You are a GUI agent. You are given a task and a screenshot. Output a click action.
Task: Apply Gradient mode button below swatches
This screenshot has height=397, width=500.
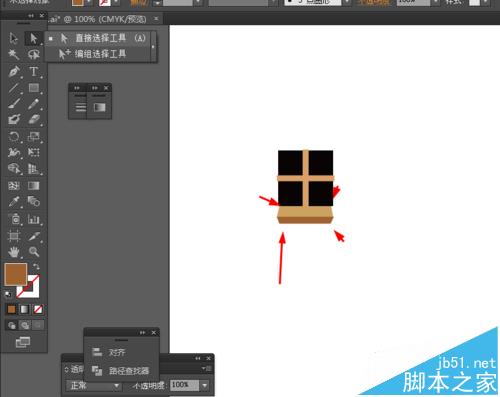pos(25,310)
